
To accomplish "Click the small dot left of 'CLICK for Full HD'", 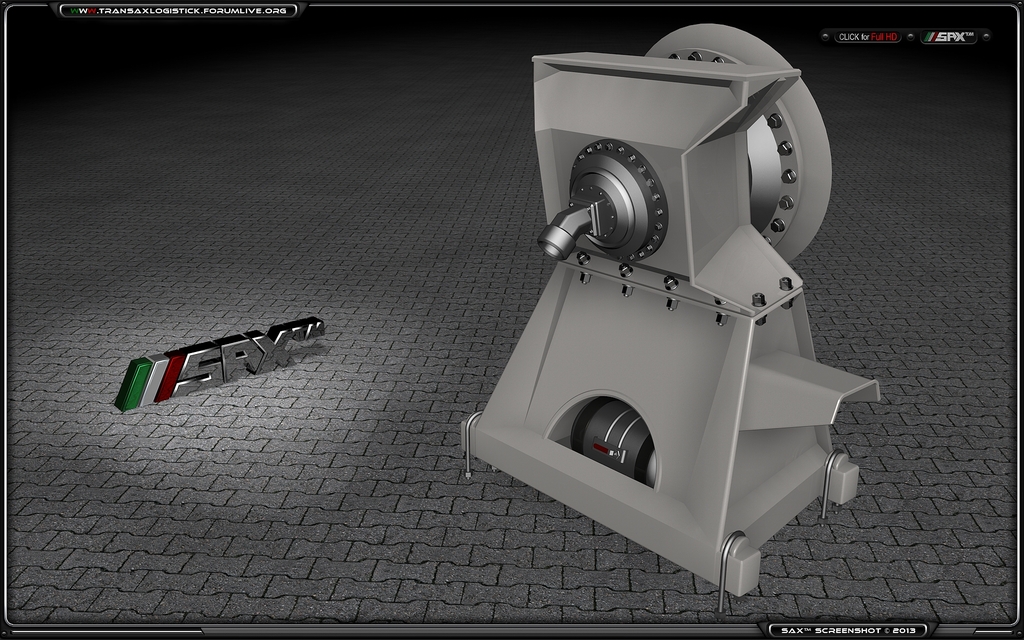I will click(825, 37).
